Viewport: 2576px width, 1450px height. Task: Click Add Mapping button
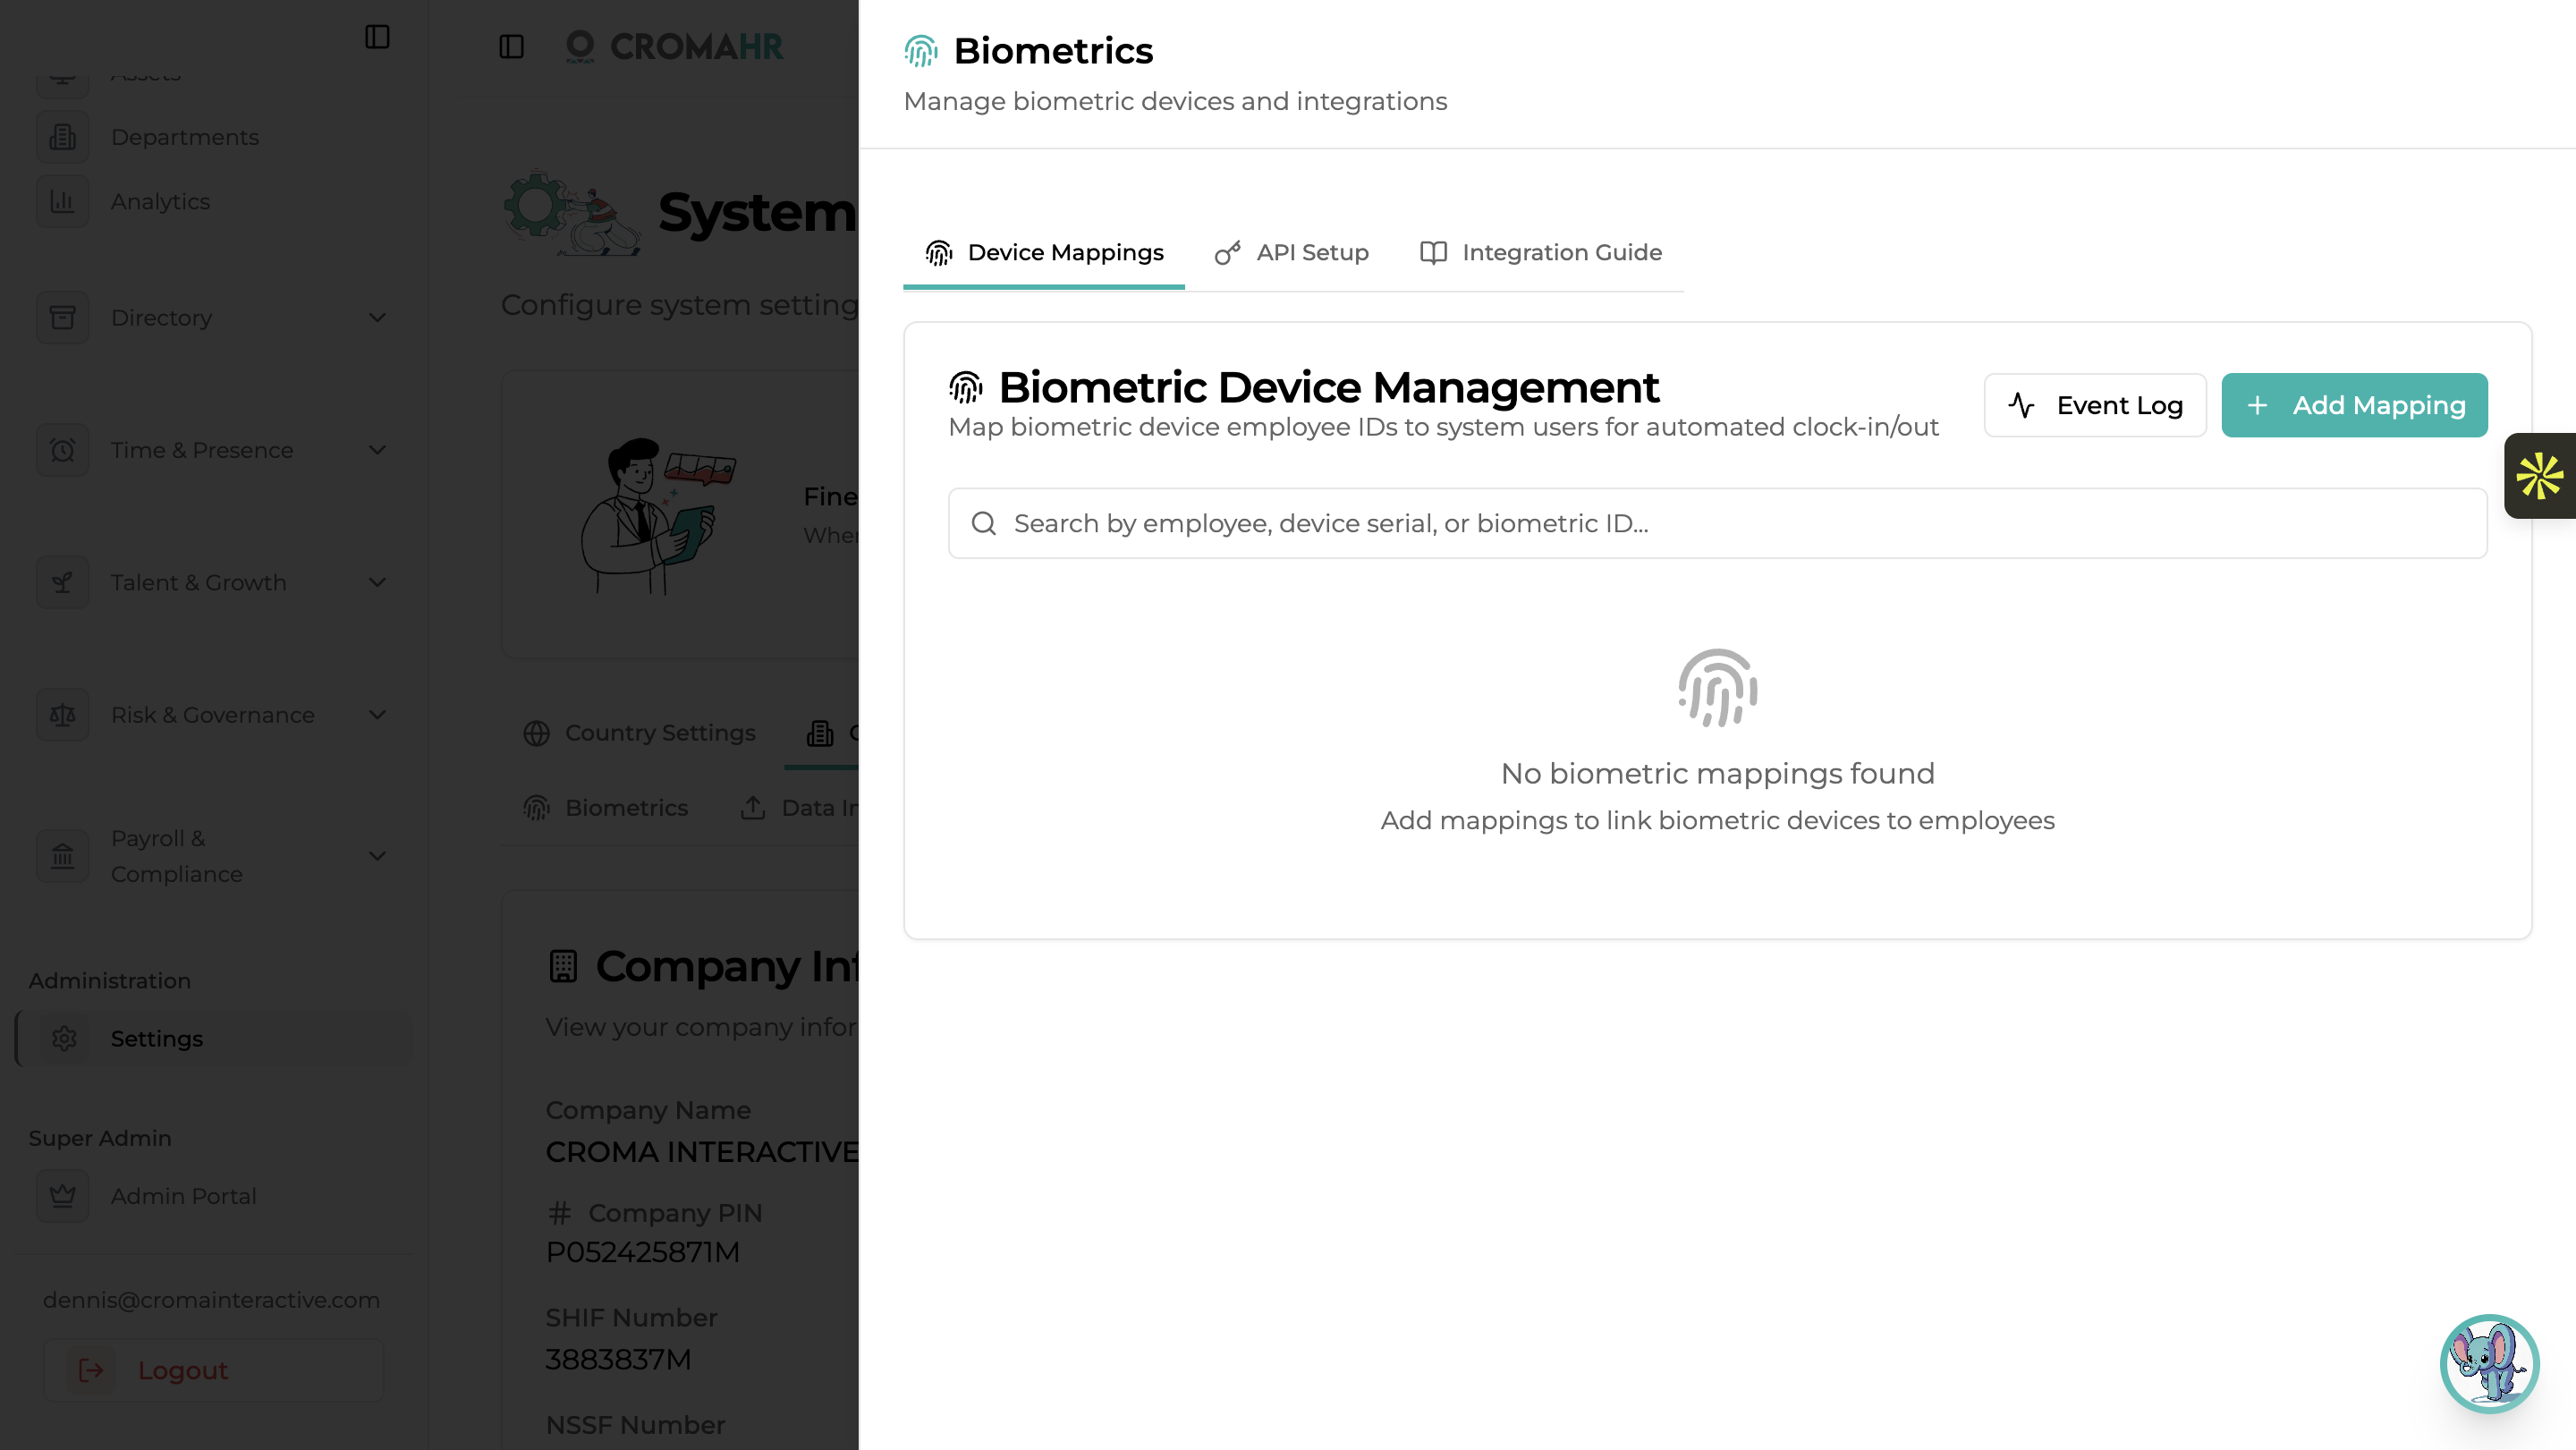click(2354, 405)
